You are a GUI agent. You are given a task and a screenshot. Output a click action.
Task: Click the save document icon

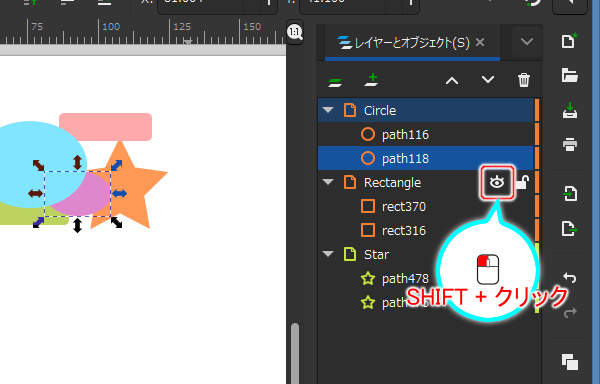[570, 110]
